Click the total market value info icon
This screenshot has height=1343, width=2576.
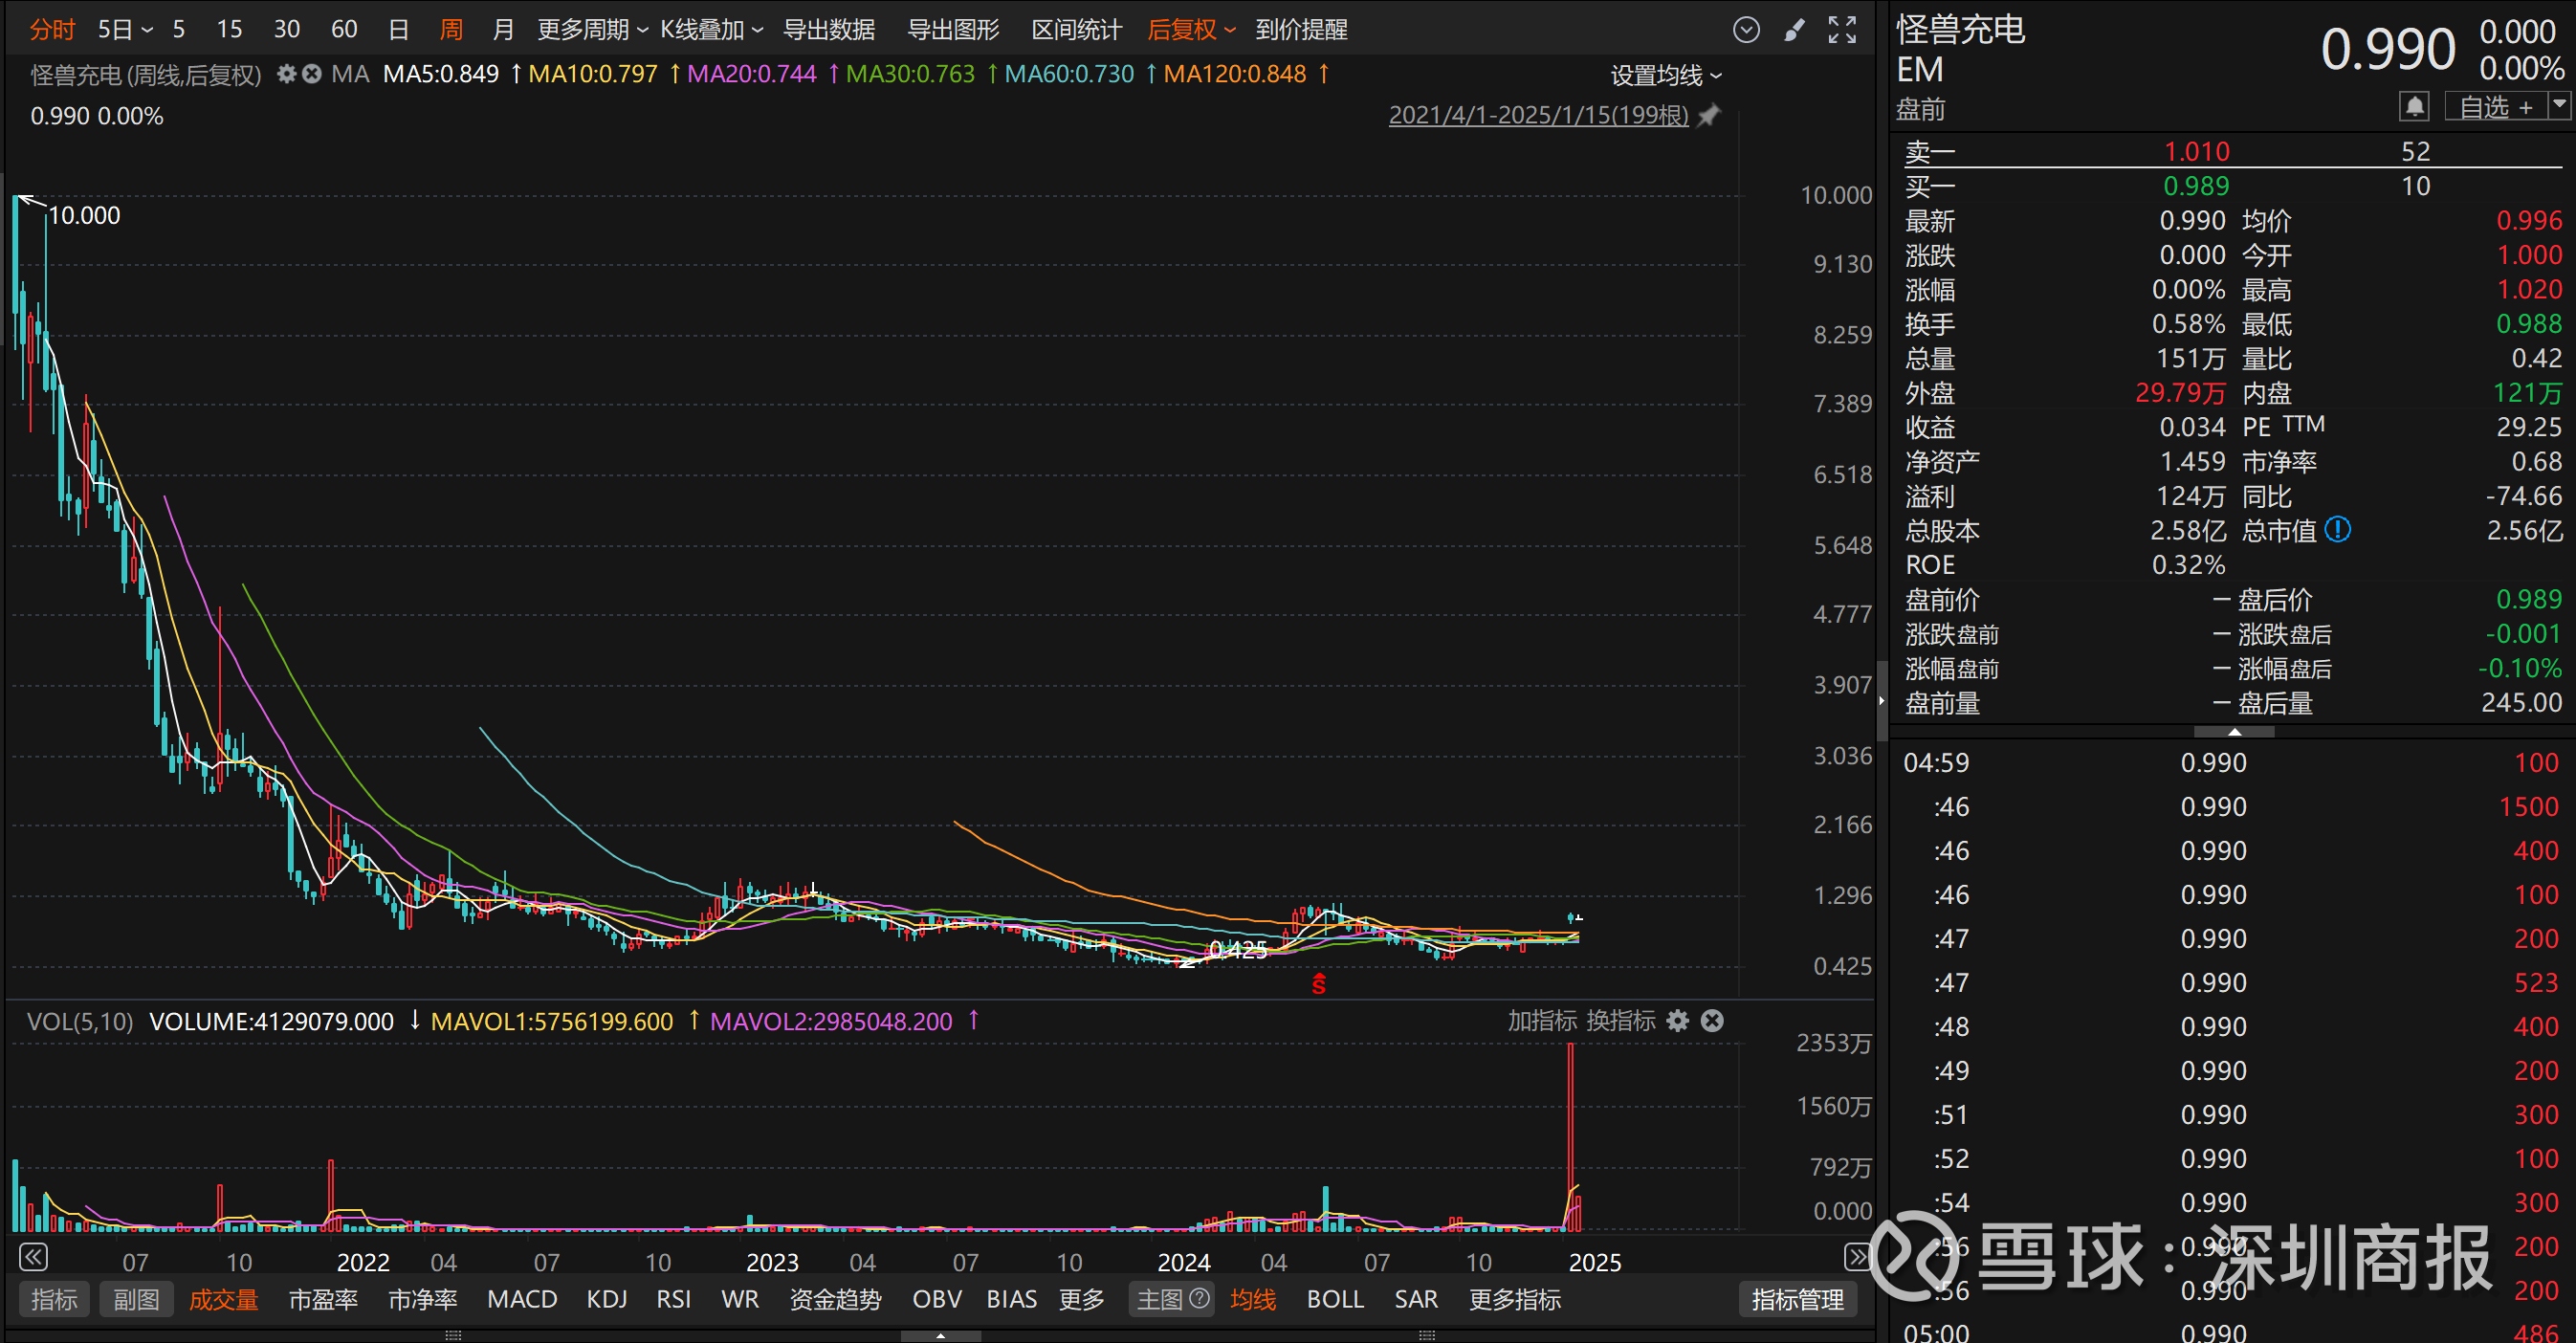pyautogui.click(x=2338, y=530)
